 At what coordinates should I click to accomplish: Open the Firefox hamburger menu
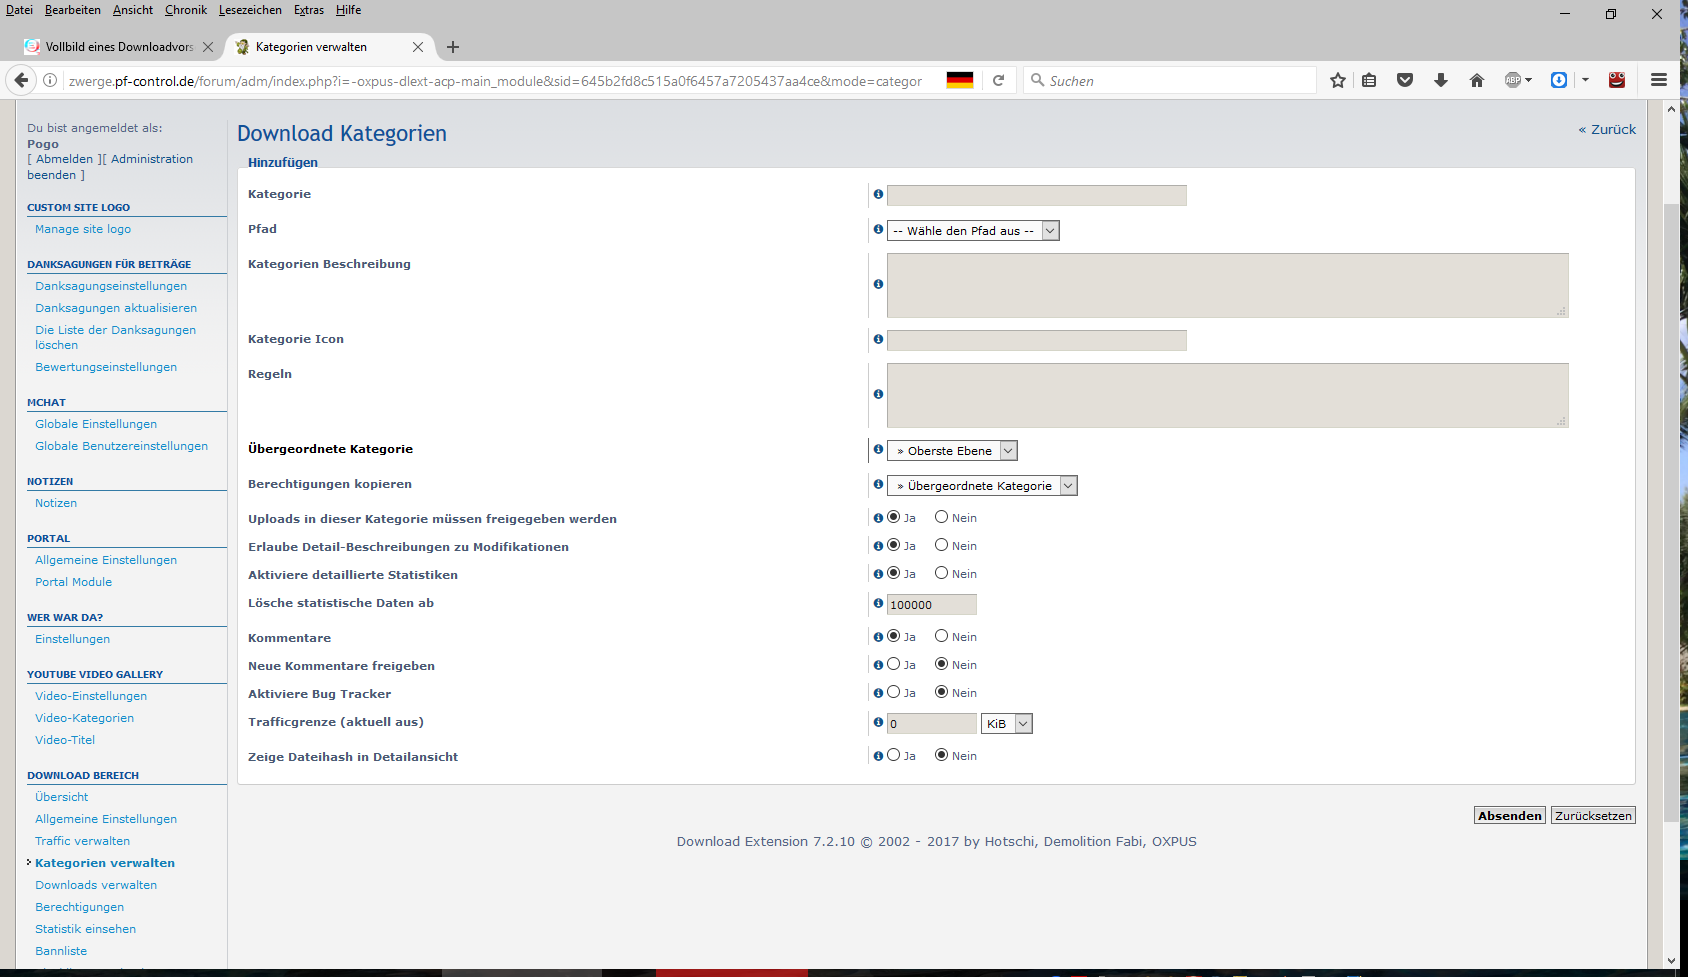point(1658,80)
